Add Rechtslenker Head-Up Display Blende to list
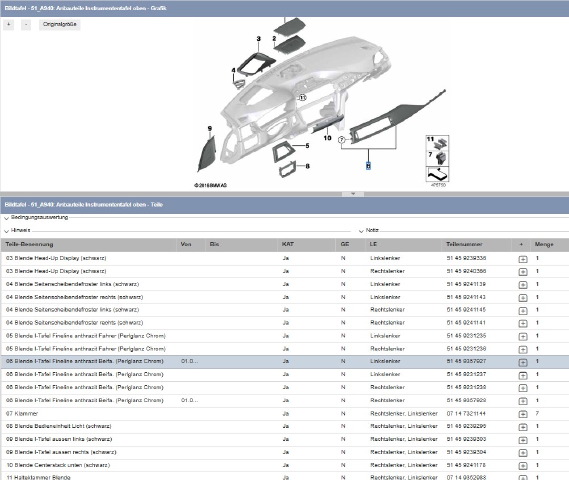The height and width of the screenshot is (480, 569). click(x=523, y=272)
